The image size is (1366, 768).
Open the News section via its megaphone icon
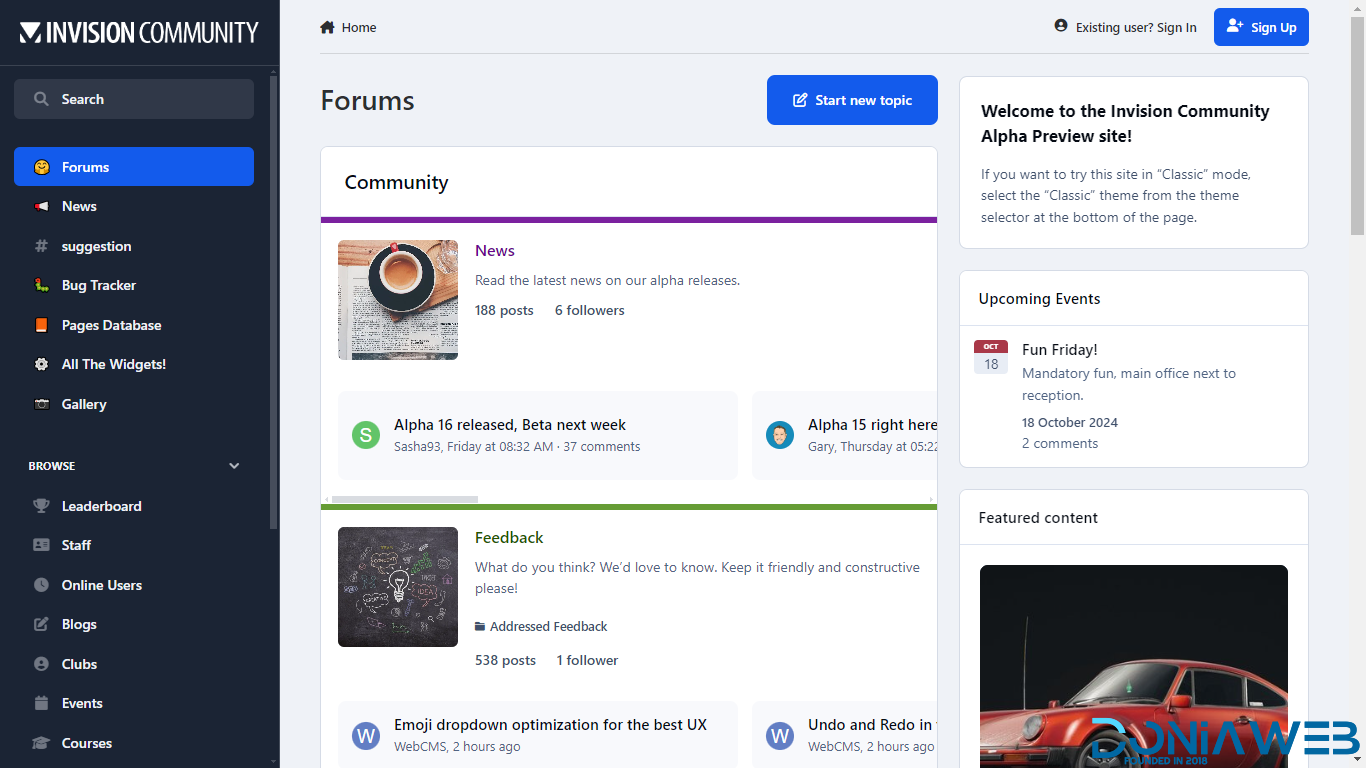pyautogui.click(x=40, y=206)
